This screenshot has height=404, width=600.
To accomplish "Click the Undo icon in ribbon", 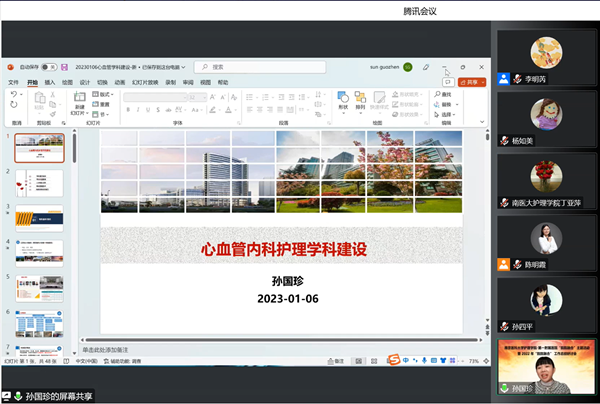I will tap(14, 95).
